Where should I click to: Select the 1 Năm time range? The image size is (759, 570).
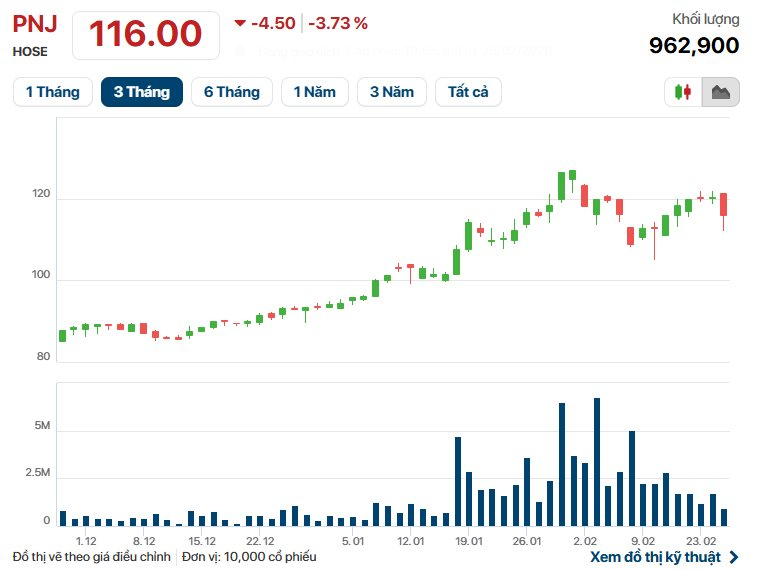click(x=315, y=92)
